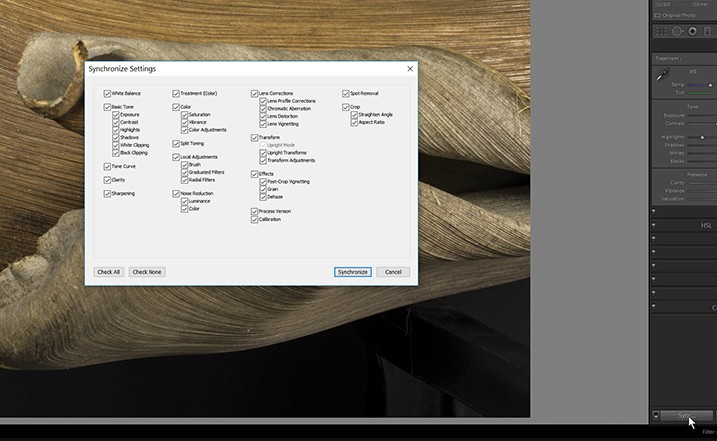Toggle the Upright Transforms checkbox
This screenshot has height=441, width=717.
(263, 153)
